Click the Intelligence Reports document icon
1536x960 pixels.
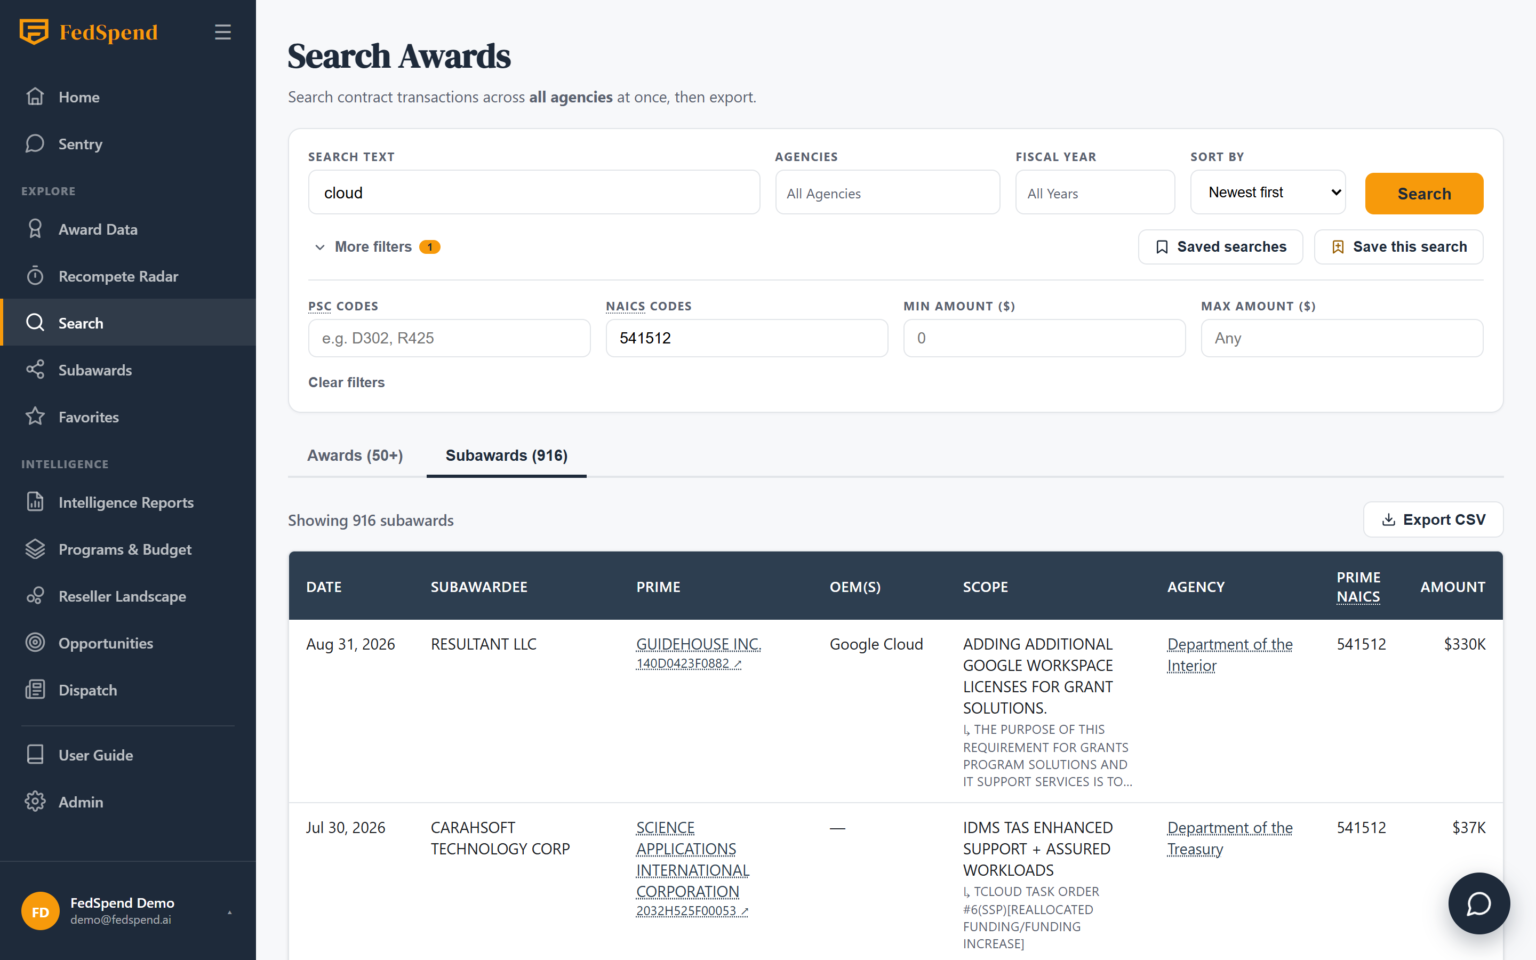coord(35,502)
